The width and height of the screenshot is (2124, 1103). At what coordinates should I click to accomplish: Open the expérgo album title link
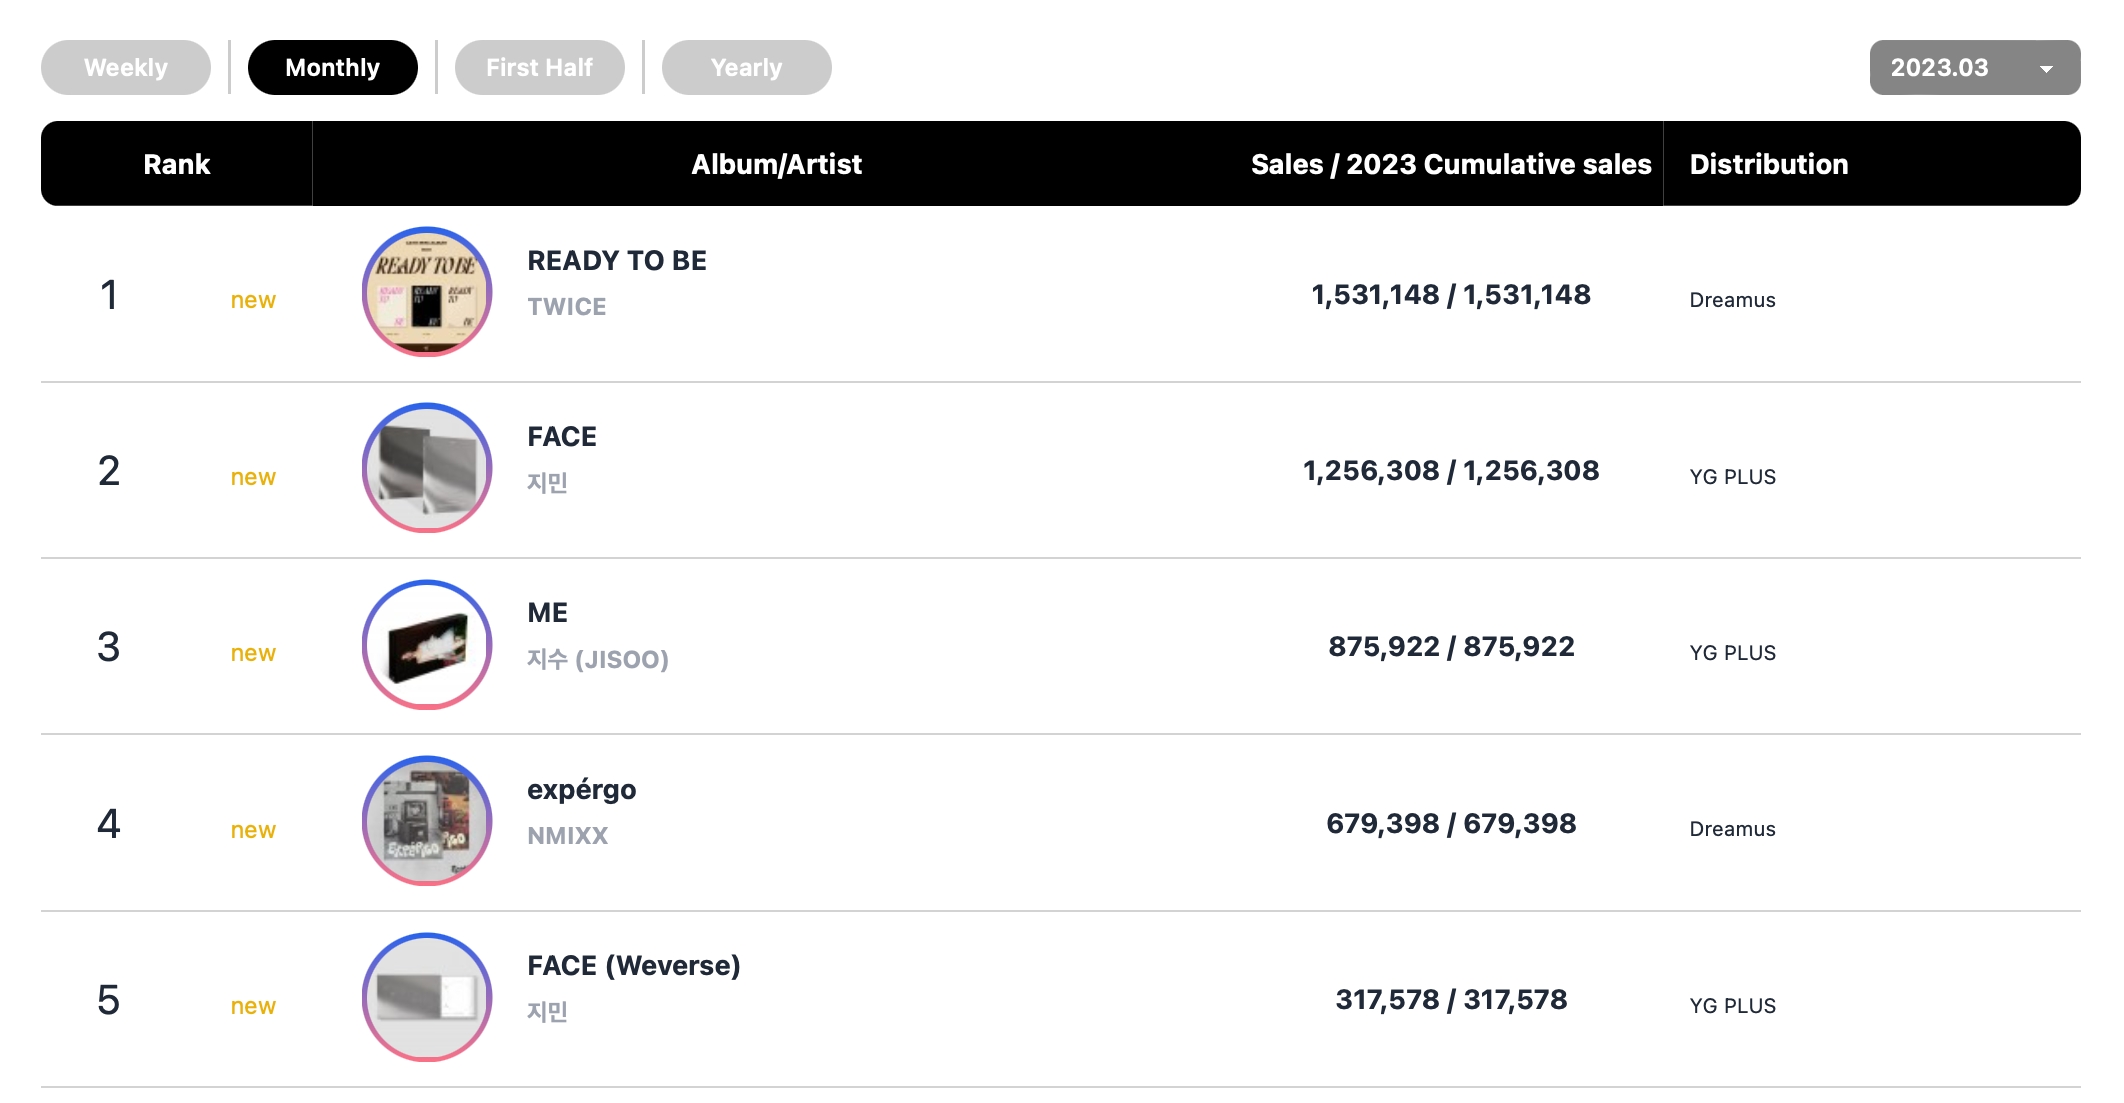coord(582,790)
